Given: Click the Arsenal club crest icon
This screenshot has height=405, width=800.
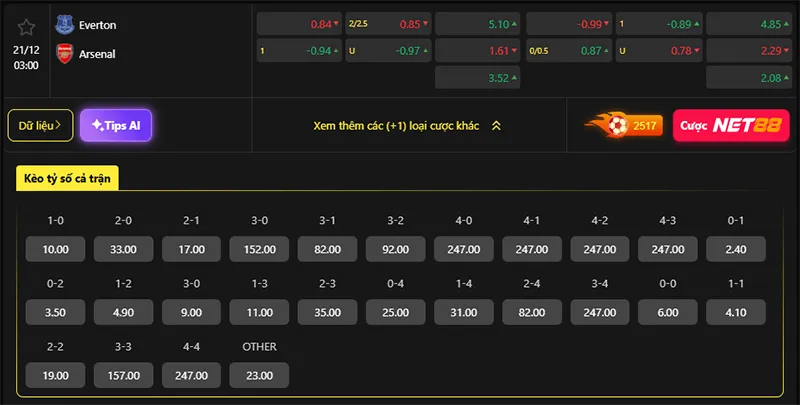Looking at the screenshot, I should [65, 53].
